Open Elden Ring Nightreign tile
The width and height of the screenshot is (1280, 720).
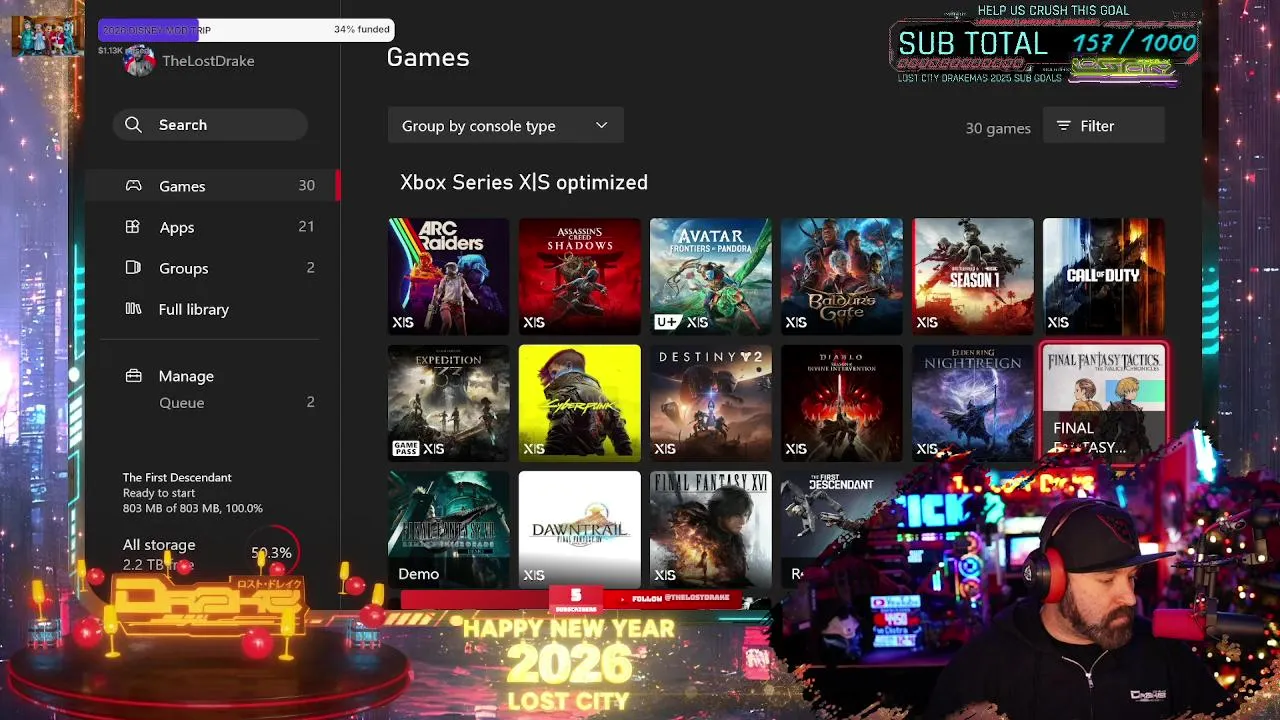972,403
